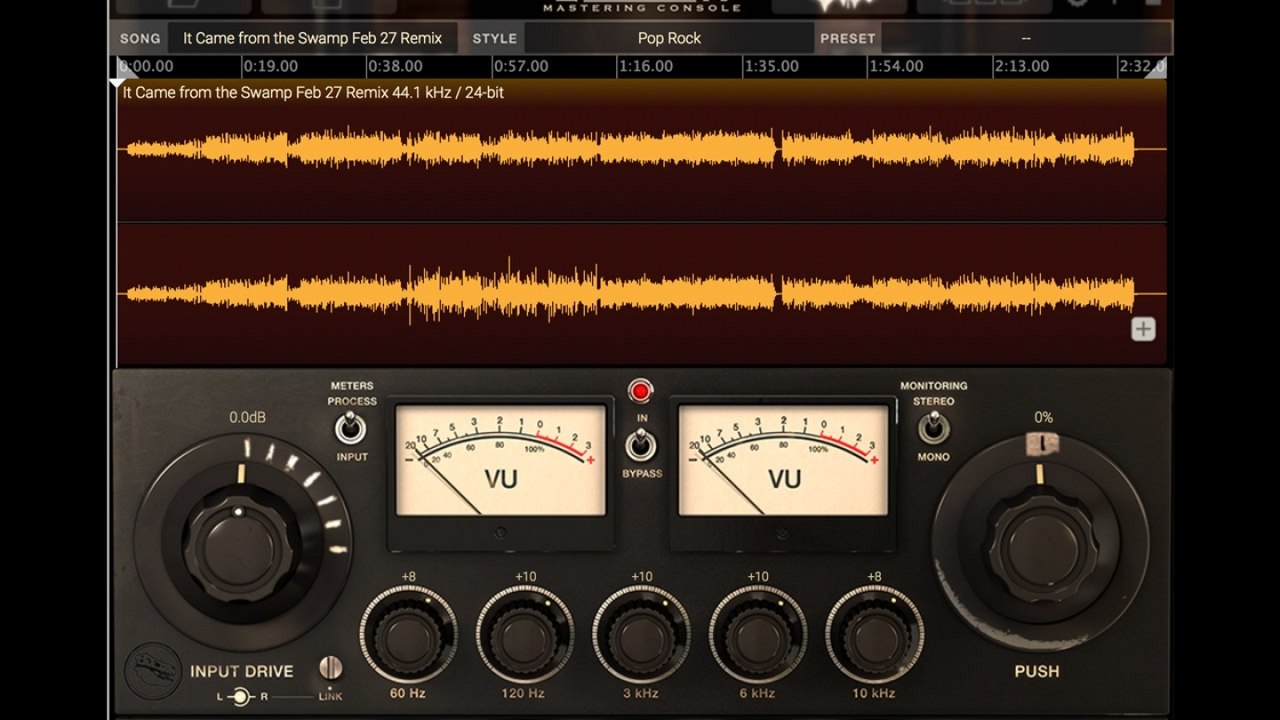The width and height of the screenshot is (1280, 720).
Task: Click the 6 kHz EQ knob
Action: 758,634
